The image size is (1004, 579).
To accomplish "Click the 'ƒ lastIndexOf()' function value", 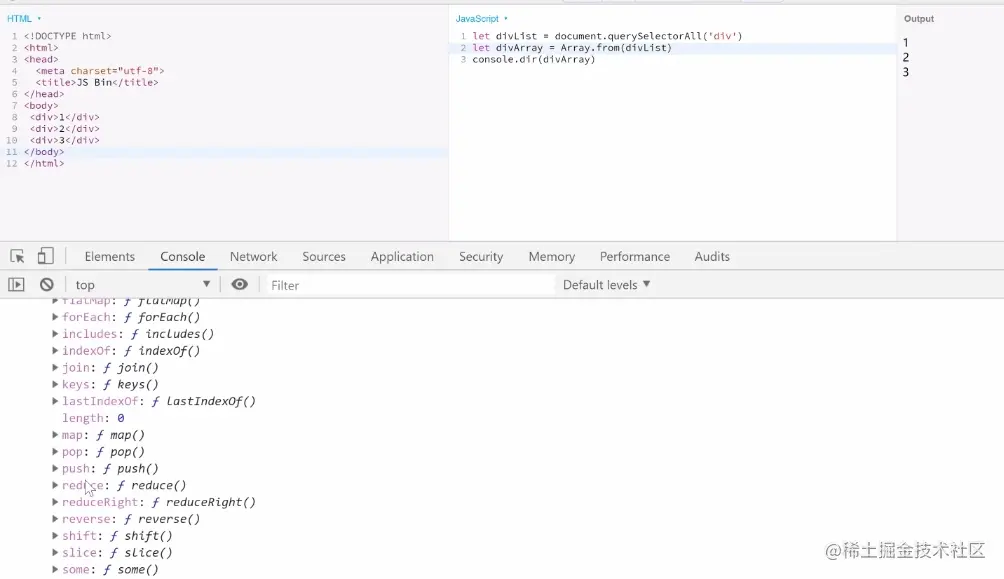I will [x=204, y=401].
